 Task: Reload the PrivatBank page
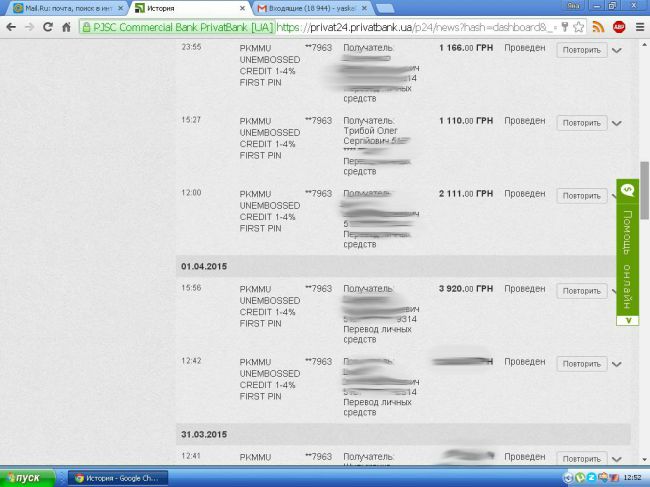click(46, 27)
